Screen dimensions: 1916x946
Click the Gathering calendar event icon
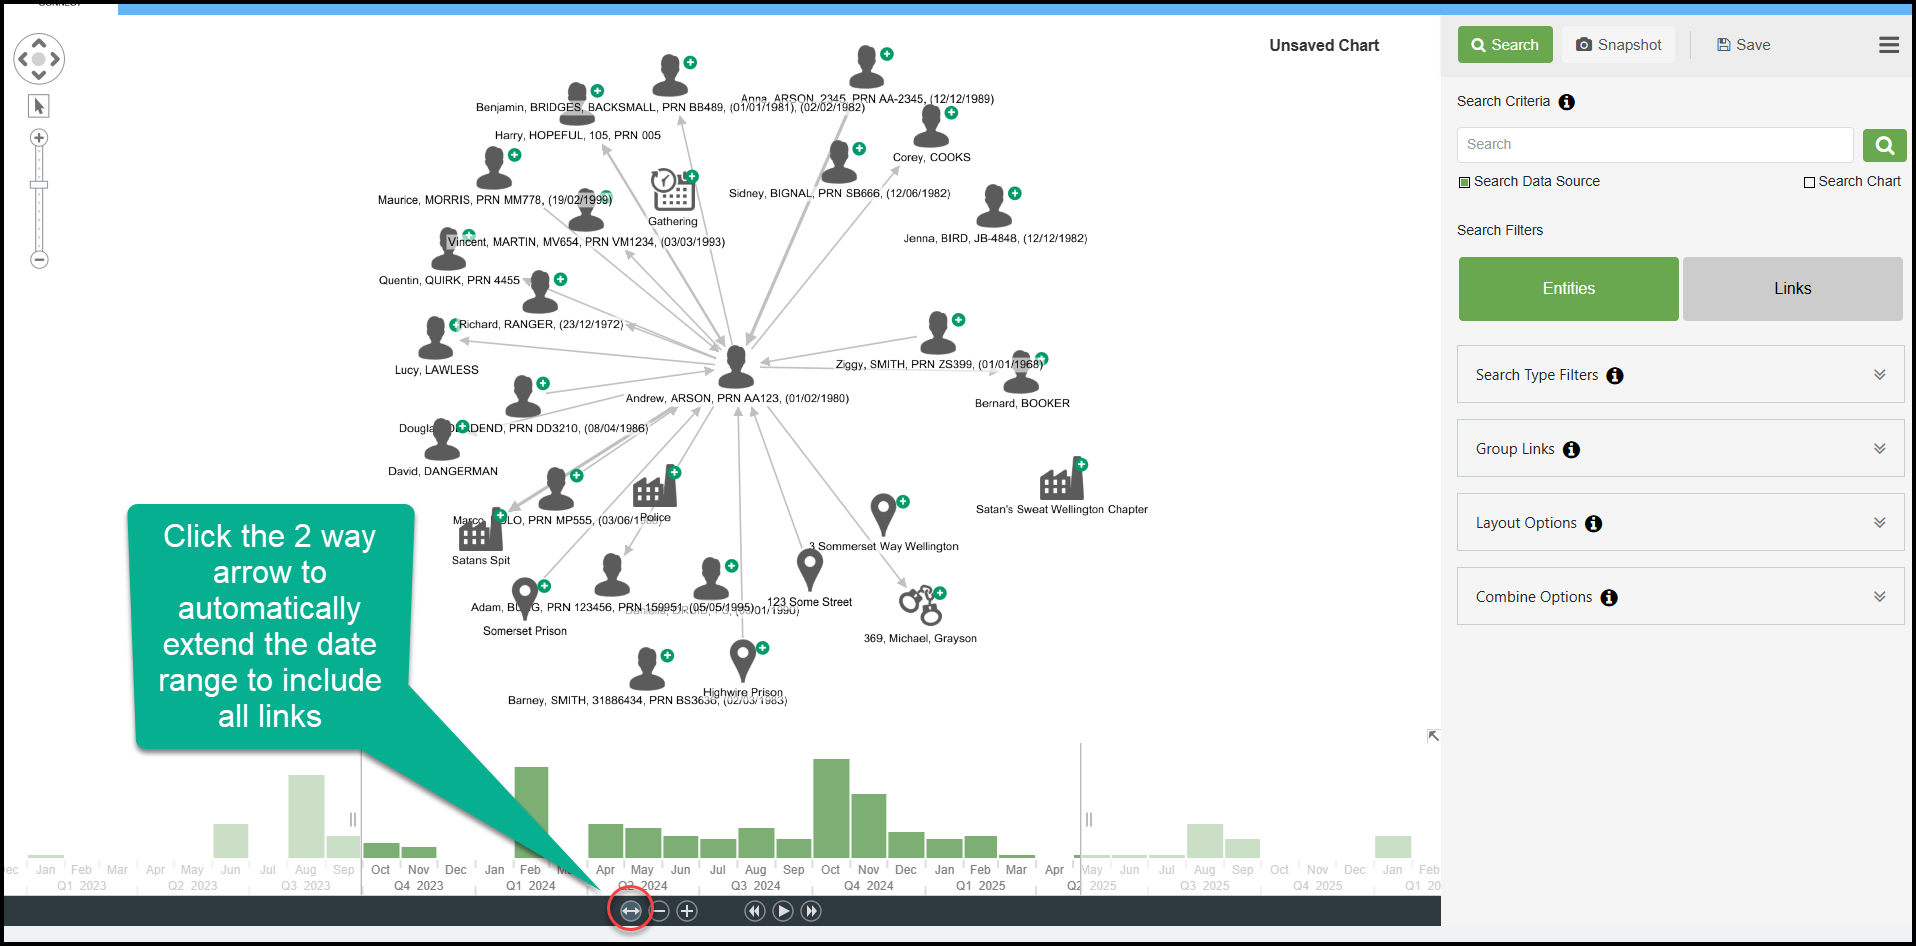click(x=673, y=191)
